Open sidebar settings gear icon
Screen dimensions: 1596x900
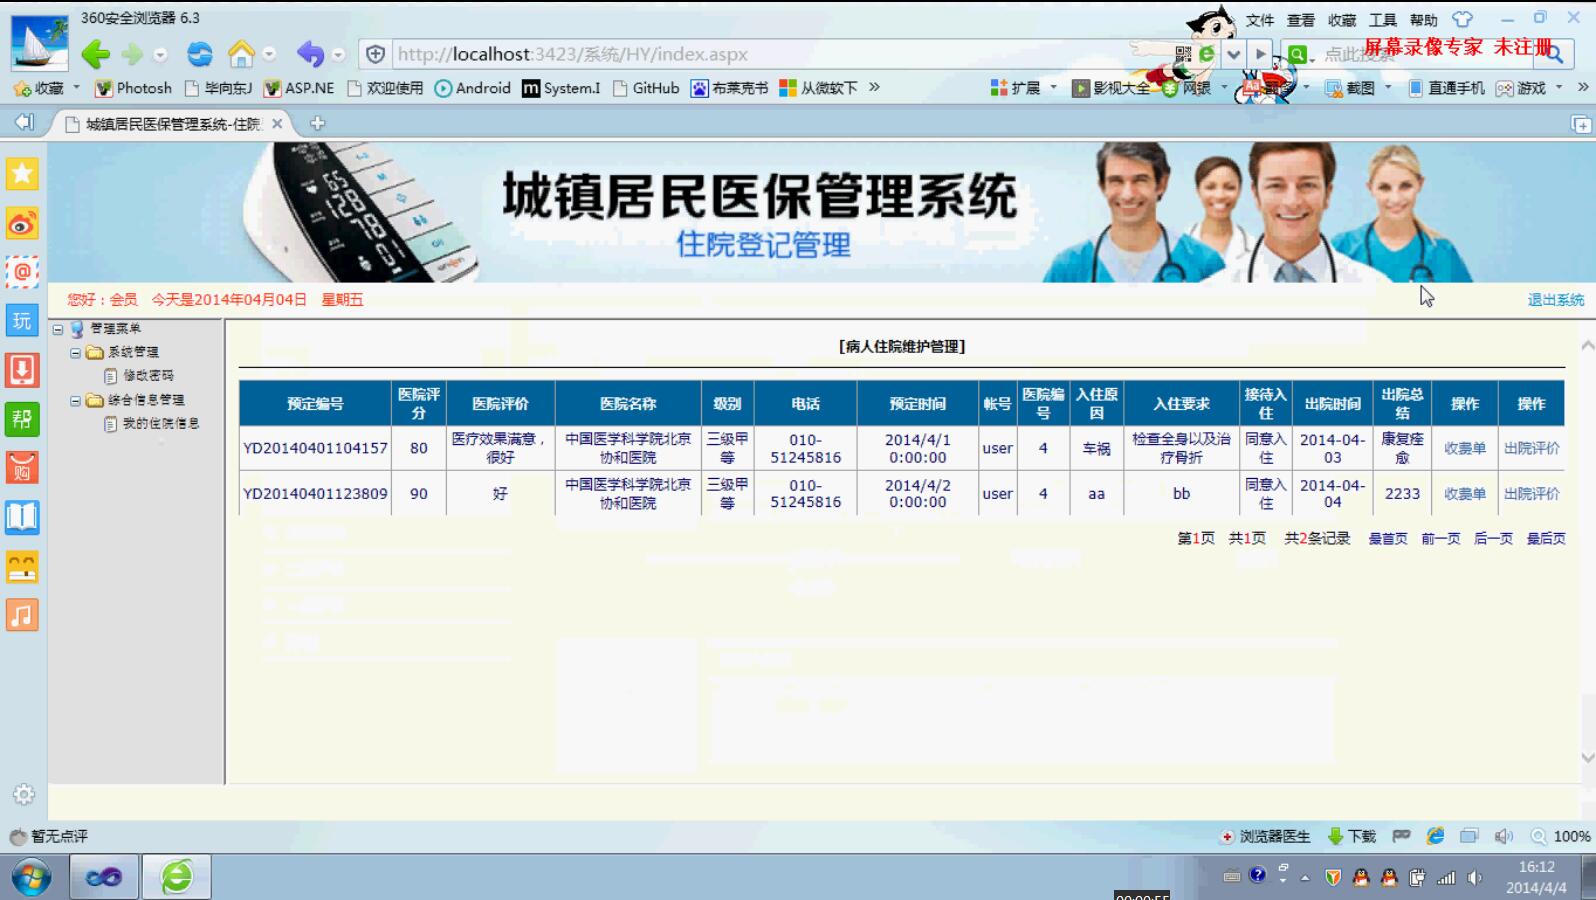(23, 794)
